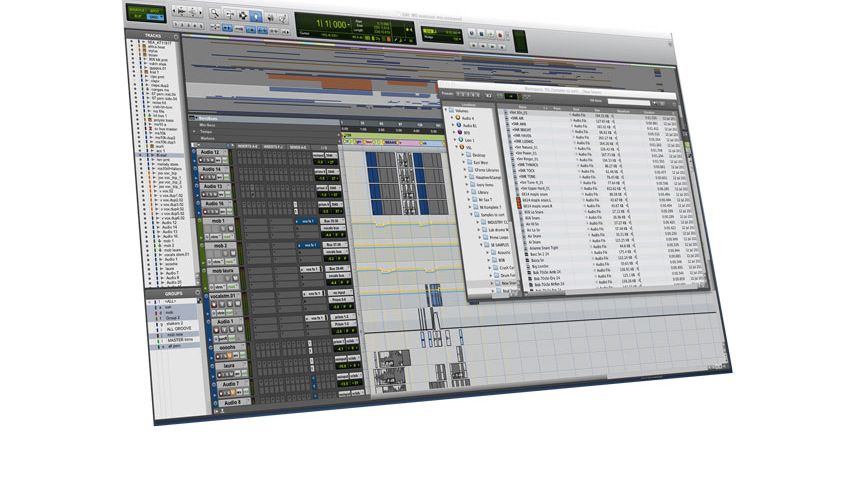Open the Groups list menu button
850x478 pixels.
click(x=197, y=293)
